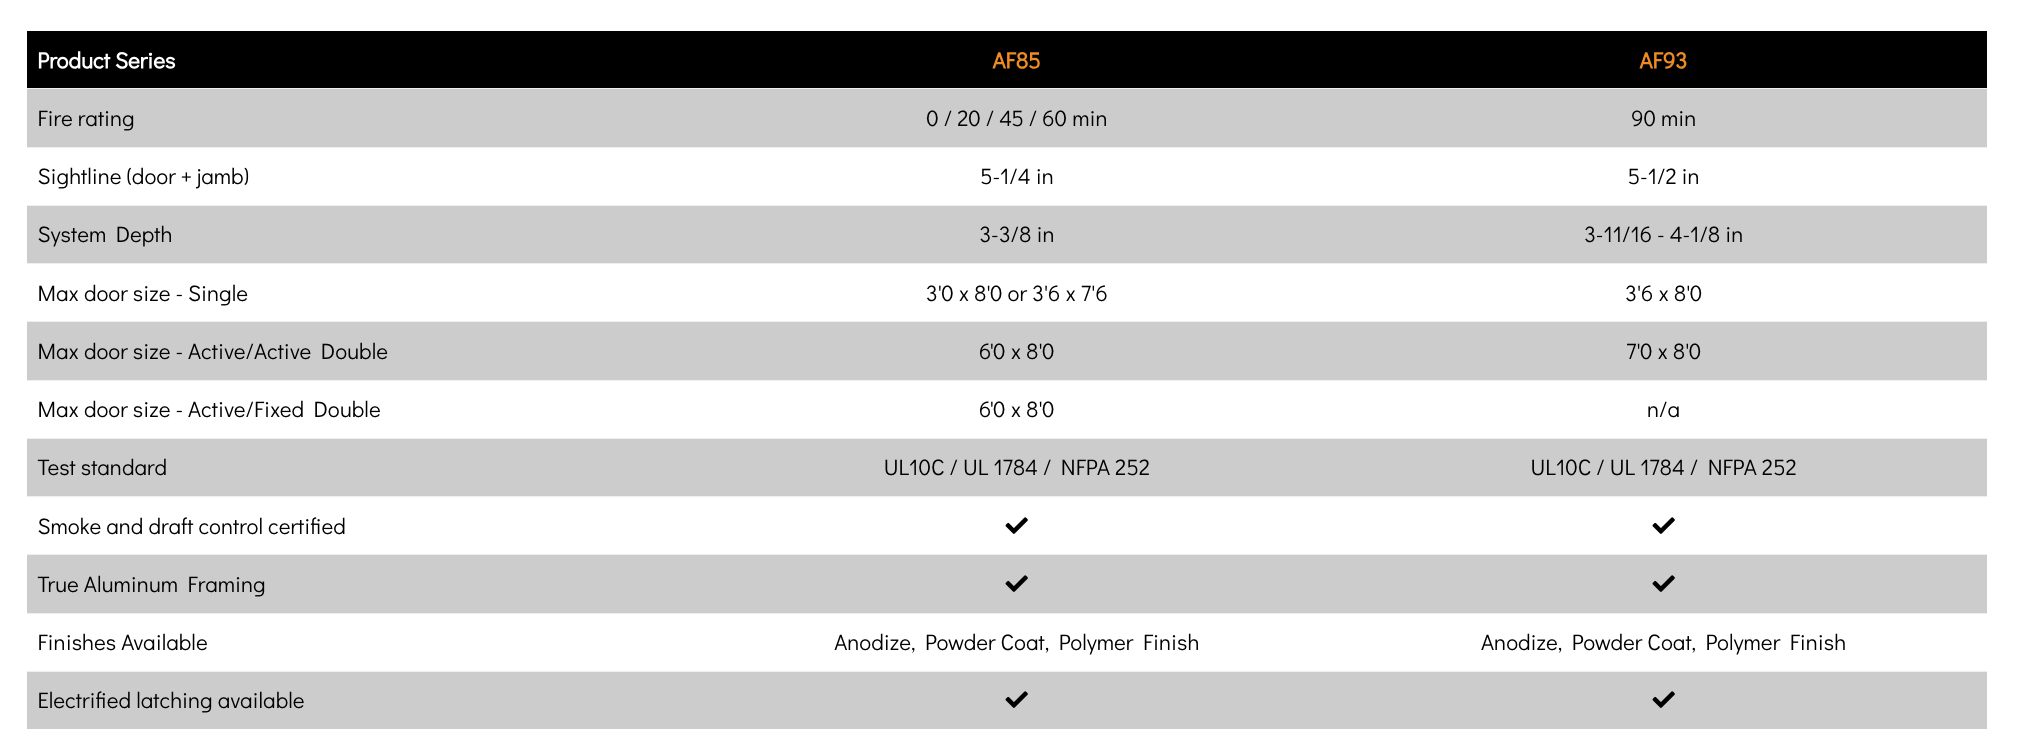Click the AF93 electrified latching checkmark

[x=1663, y=700]
